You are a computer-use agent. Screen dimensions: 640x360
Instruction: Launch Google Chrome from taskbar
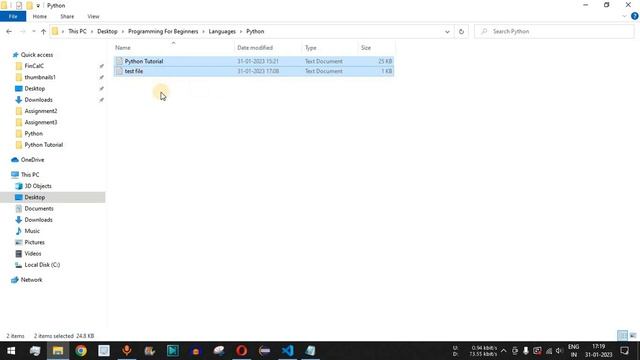point(81,351)
